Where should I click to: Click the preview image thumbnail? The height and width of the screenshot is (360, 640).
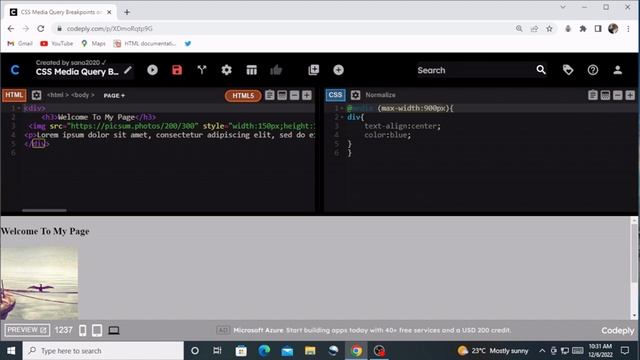click(x=39, y=282)
